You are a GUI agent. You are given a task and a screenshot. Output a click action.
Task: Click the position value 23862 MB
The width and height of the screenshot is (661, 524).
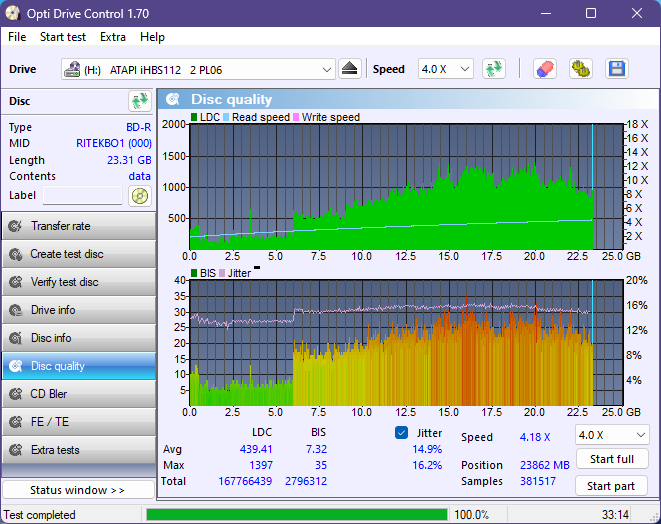tap(545, 465)
